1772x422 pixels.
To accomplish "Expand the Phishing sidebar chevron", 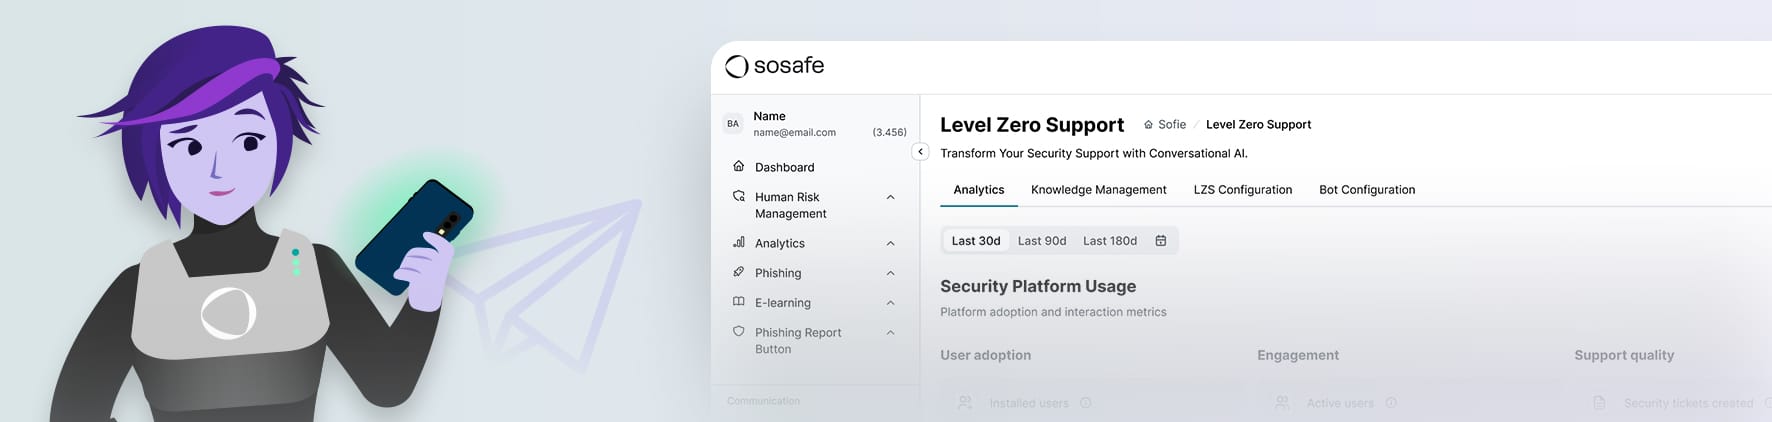I will [x=890, y=273].
